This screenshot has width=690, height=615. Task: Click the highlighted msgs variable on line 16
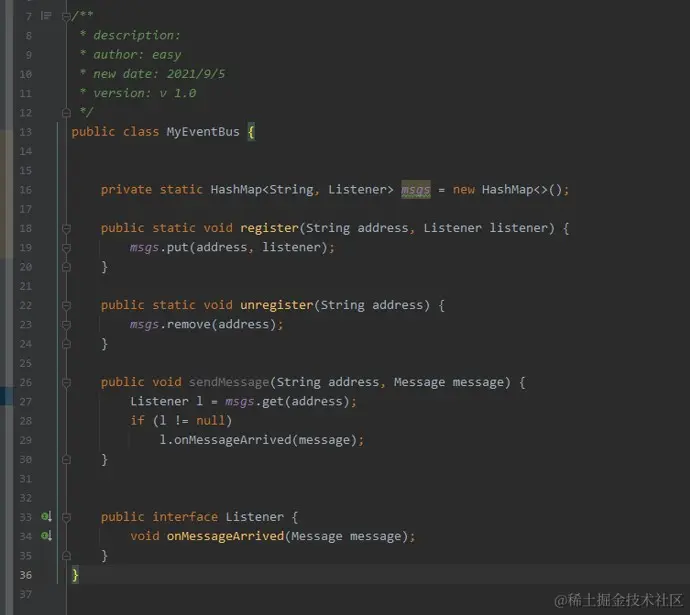tap(415, 190)
